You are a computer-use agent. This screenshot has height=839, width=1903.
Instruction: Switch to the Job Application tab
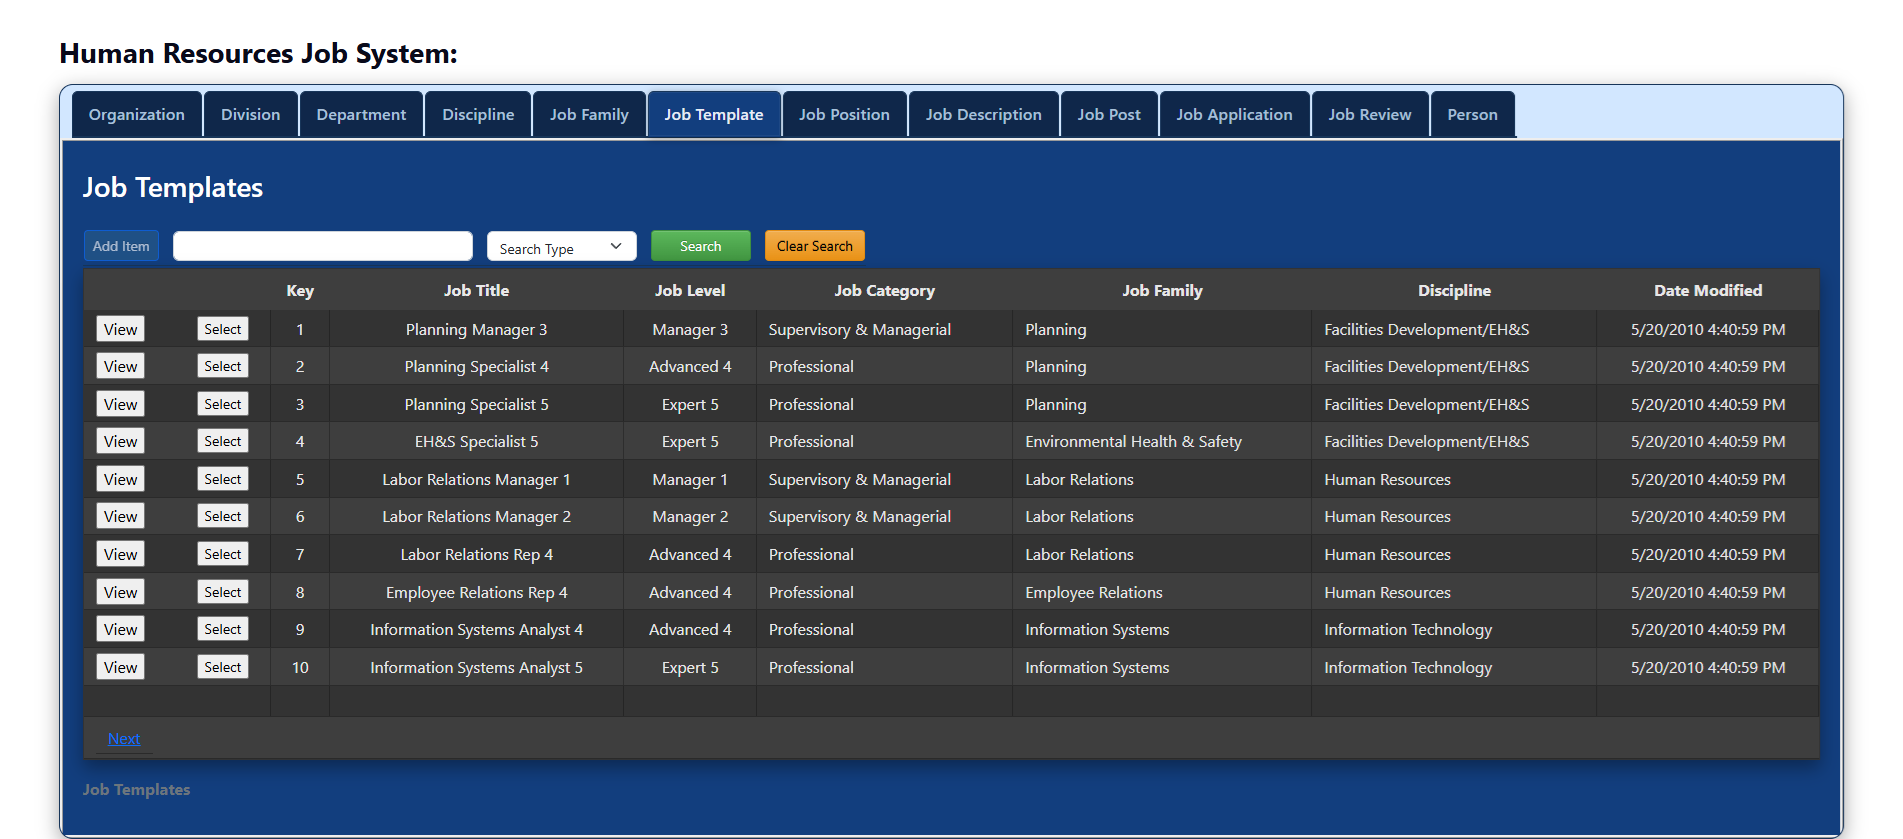pos(1234,115)
